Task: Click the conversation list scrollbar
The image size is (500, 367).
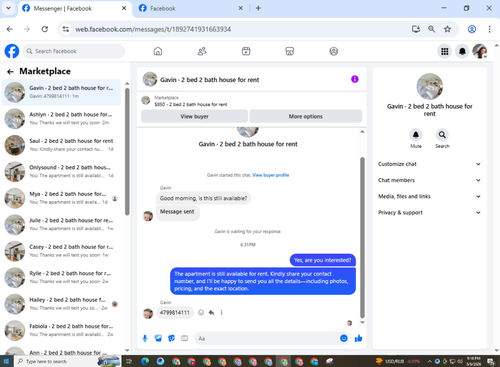Action: click(x=127, y=152)
